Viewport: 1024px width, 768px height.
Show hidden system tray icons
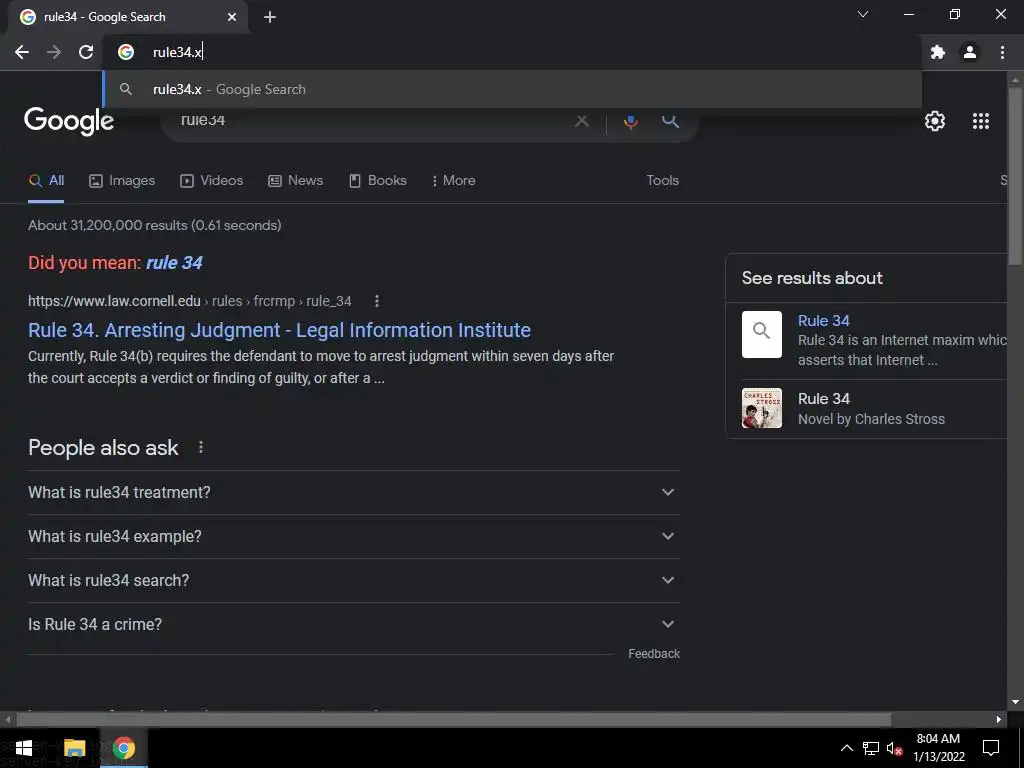[x=846, y=748]
